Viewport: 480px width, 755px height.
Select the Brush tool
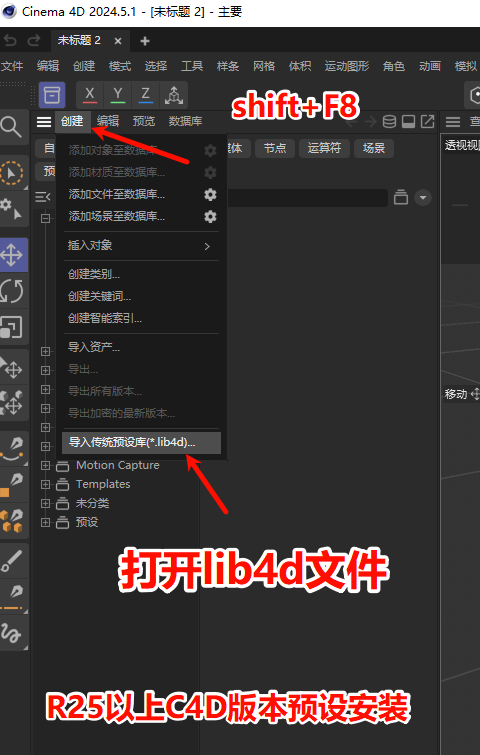point(12,560)
